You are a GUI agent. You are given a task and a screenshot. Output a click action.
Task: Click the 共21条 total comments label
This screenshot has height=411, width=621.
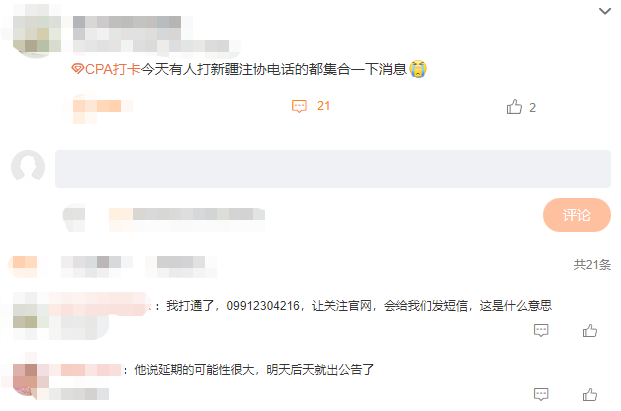point(592,264)
